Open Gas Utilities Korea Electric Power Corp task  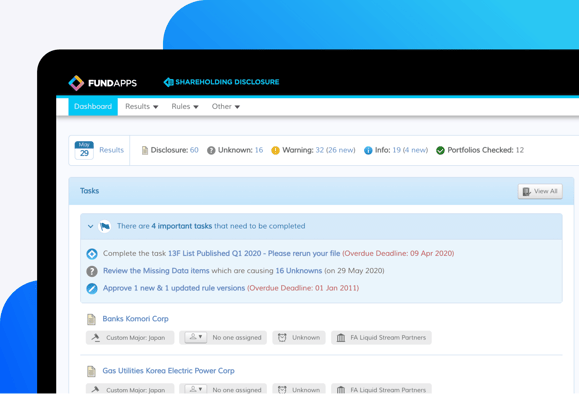(x=168, y=371)
